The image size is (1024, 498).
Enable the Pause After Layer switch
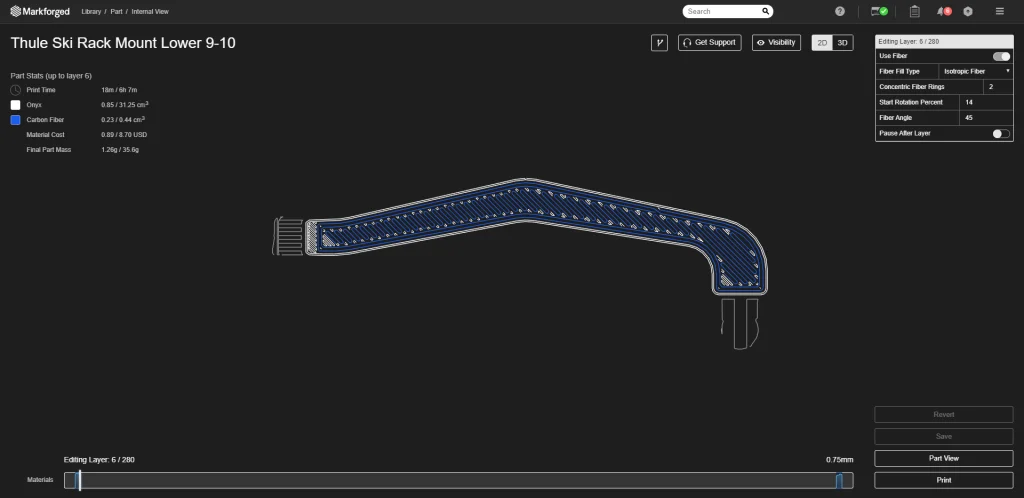click(1000, 133)
